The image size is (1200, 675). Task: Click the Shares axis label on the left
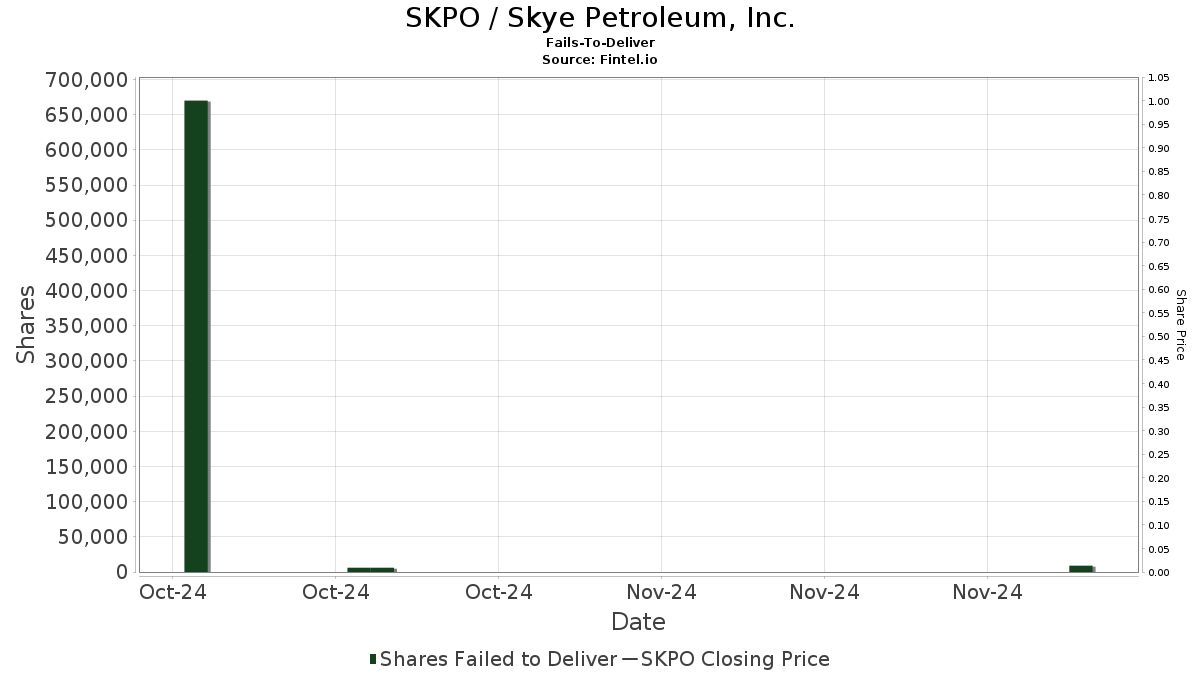[27, 325]
